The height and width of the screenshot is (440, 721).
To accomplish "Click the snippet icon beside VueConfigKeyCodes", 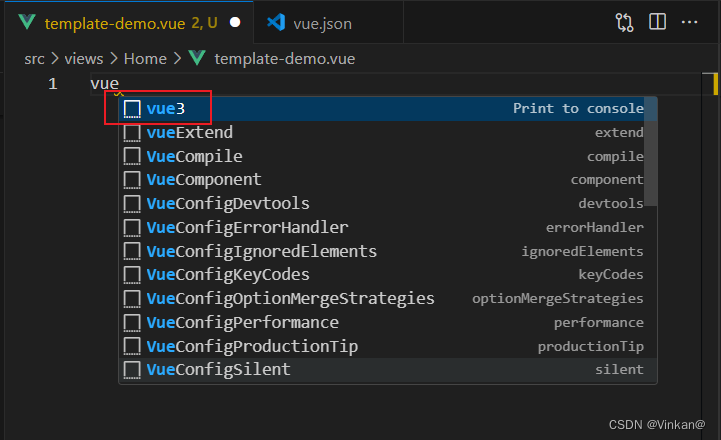I will (132, 275).
